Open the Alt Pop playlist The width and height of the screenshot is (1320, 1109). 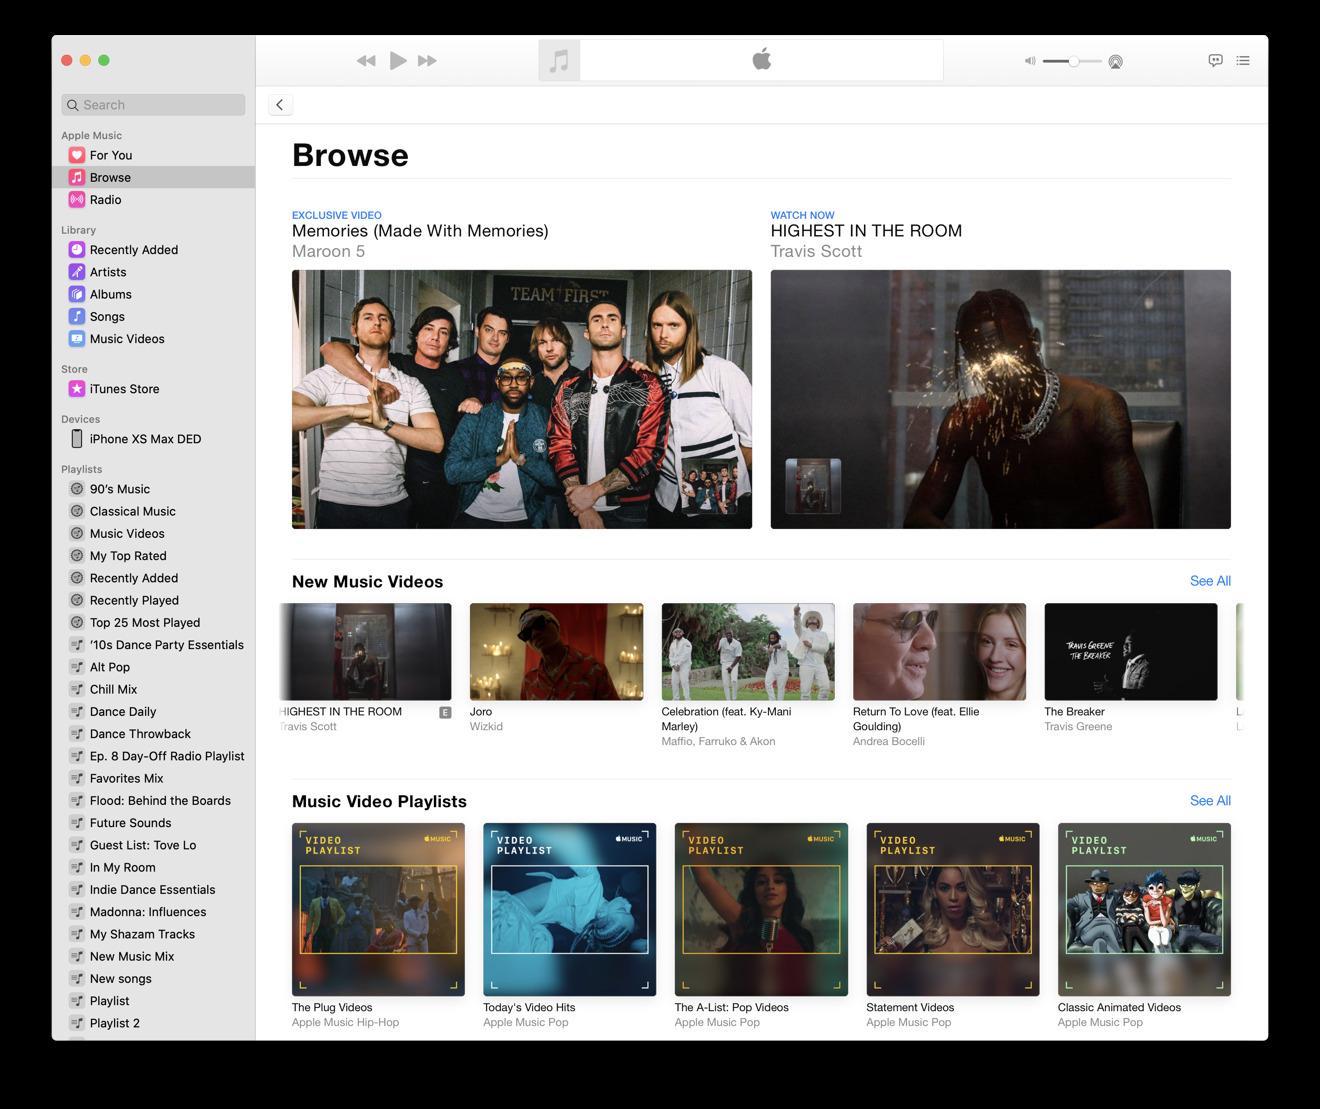[x=153, y=667]
